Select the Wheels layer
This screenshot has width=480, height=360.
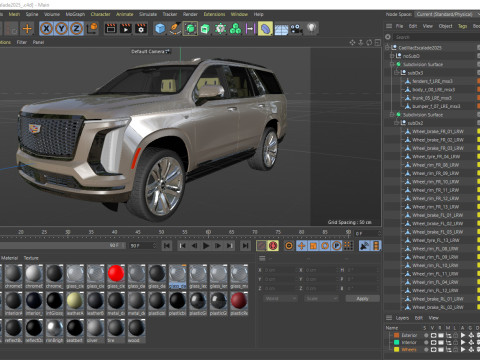[x=409, y=350]
